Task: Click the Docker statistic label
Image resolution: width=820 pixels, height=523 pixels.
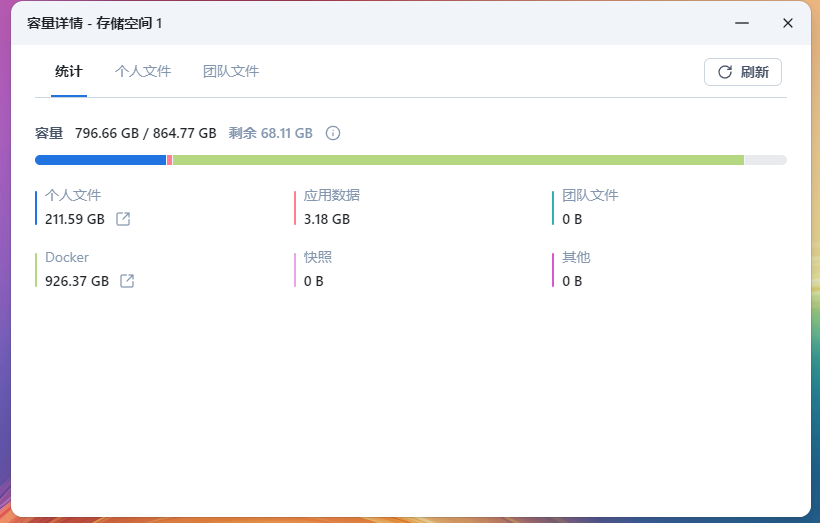Action: tap(67, 258)
